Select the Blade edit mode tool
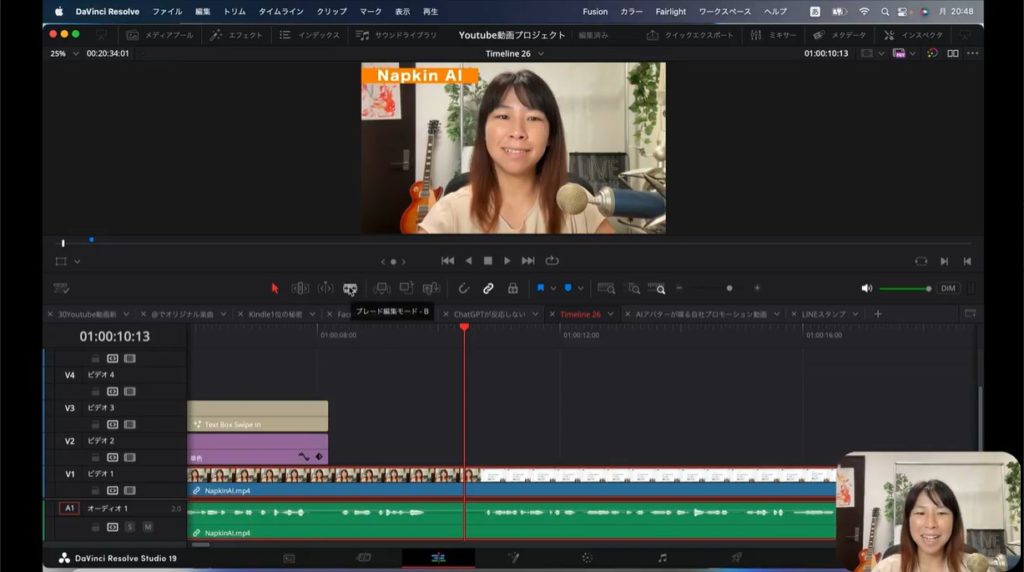 click(350, 288)
